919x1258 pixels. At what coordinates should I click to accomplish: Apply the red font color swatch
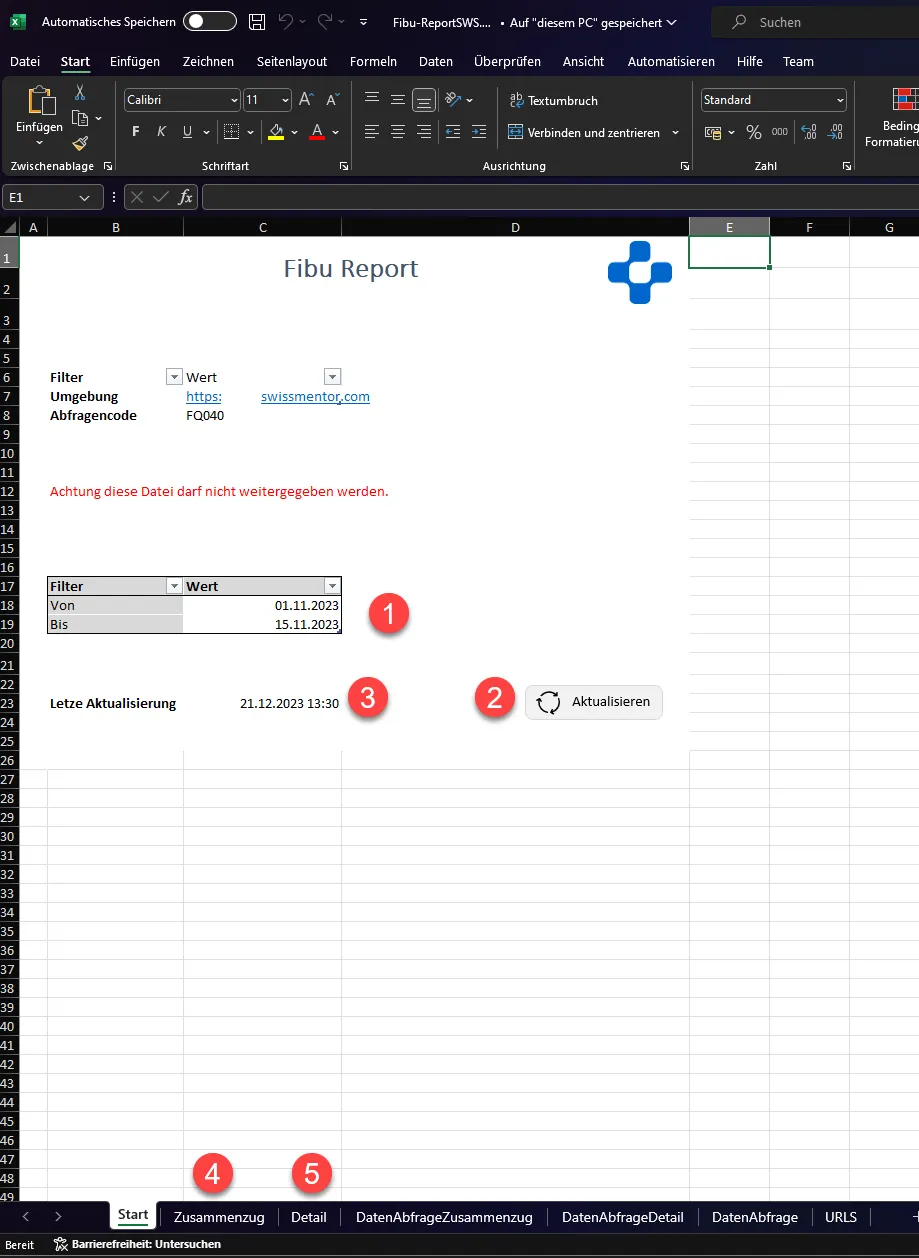pyautogui.click(x=317, y=132)
